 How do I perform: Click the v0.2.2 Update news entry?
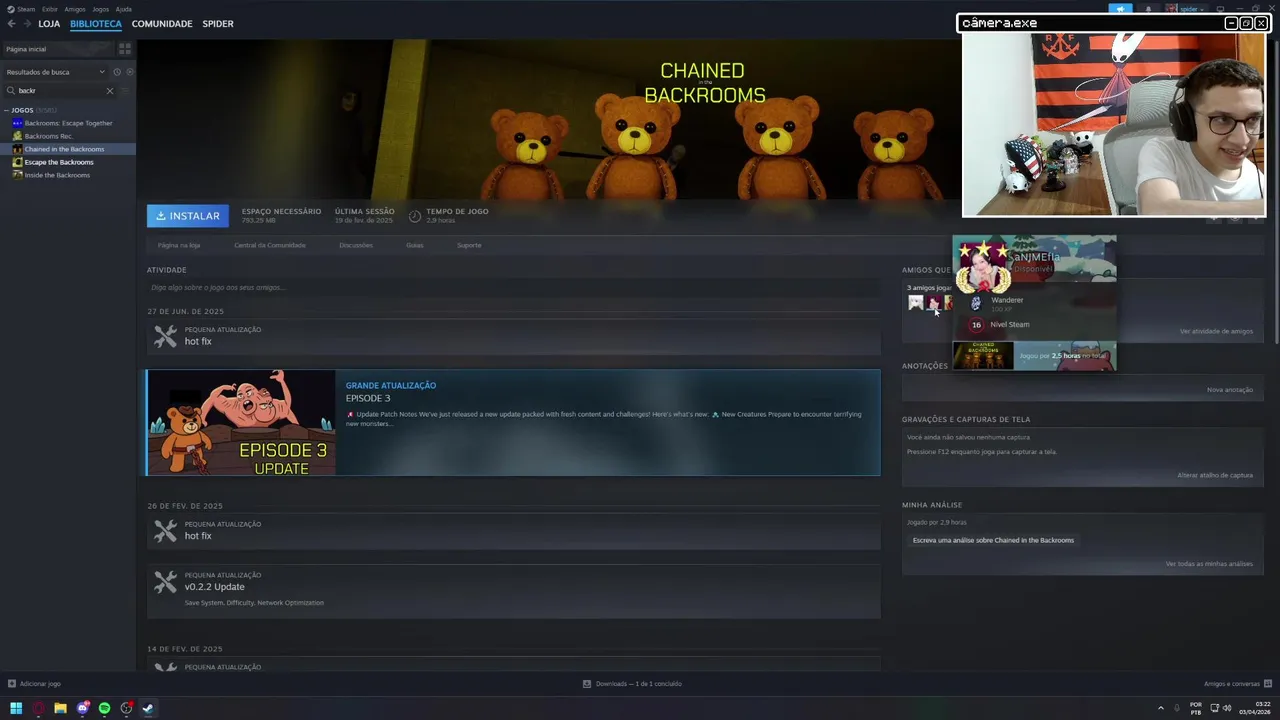513,591
